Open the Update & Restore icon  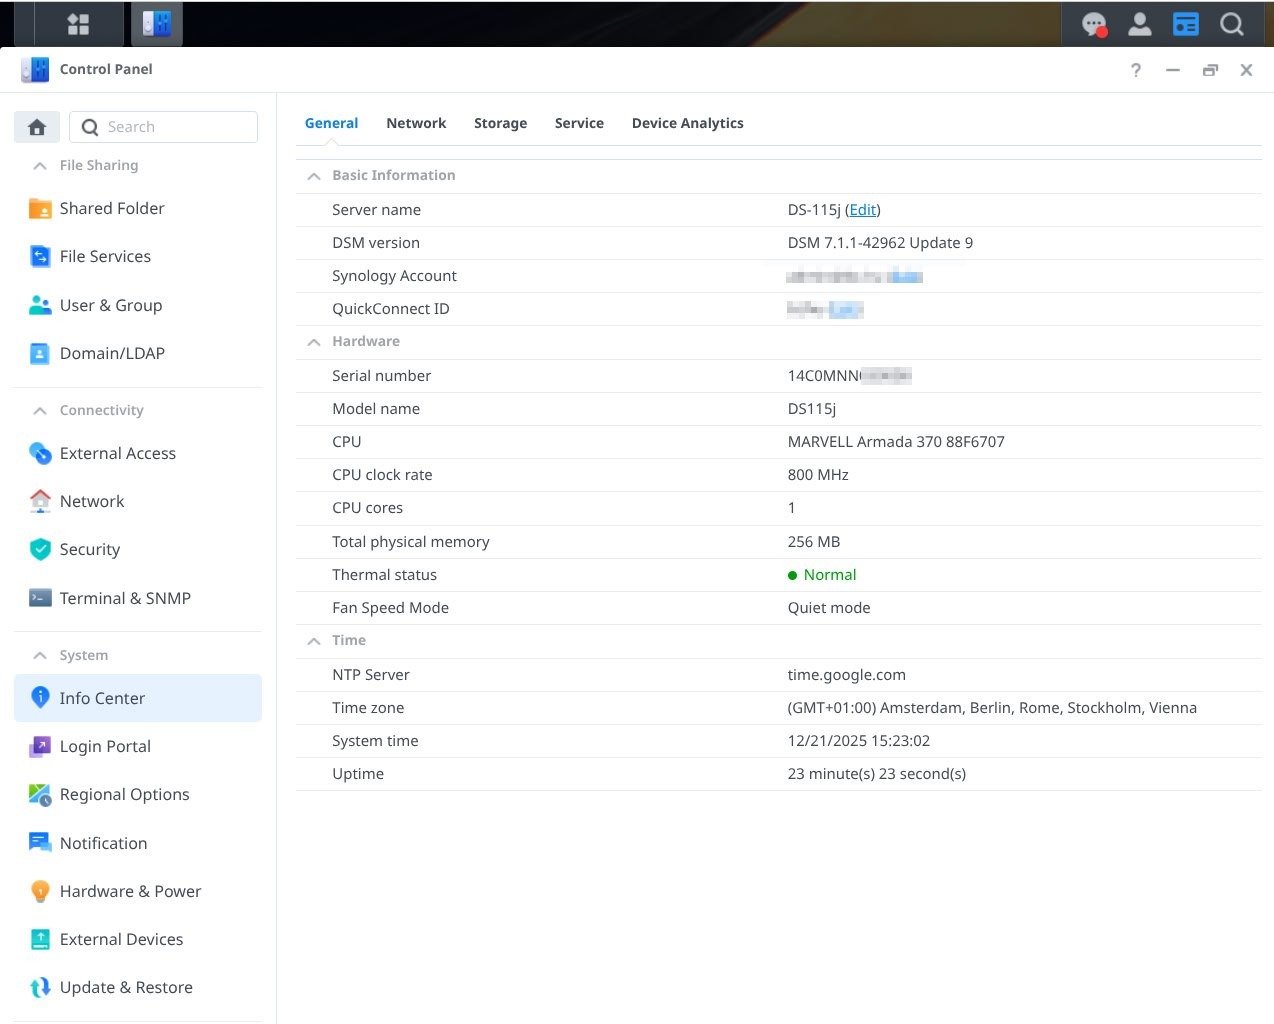coord(40,987)
